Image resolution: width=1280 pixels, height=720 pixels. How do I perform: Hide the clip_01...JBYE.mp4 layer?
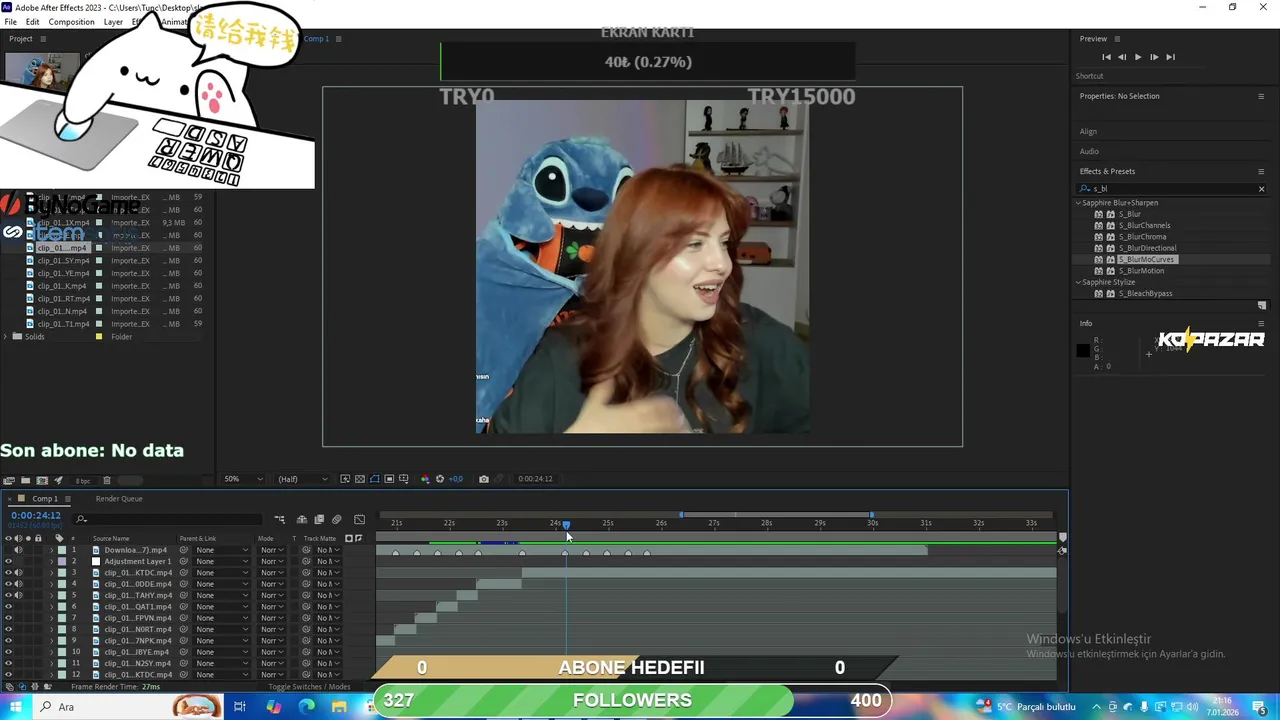(x=9, y=652)
